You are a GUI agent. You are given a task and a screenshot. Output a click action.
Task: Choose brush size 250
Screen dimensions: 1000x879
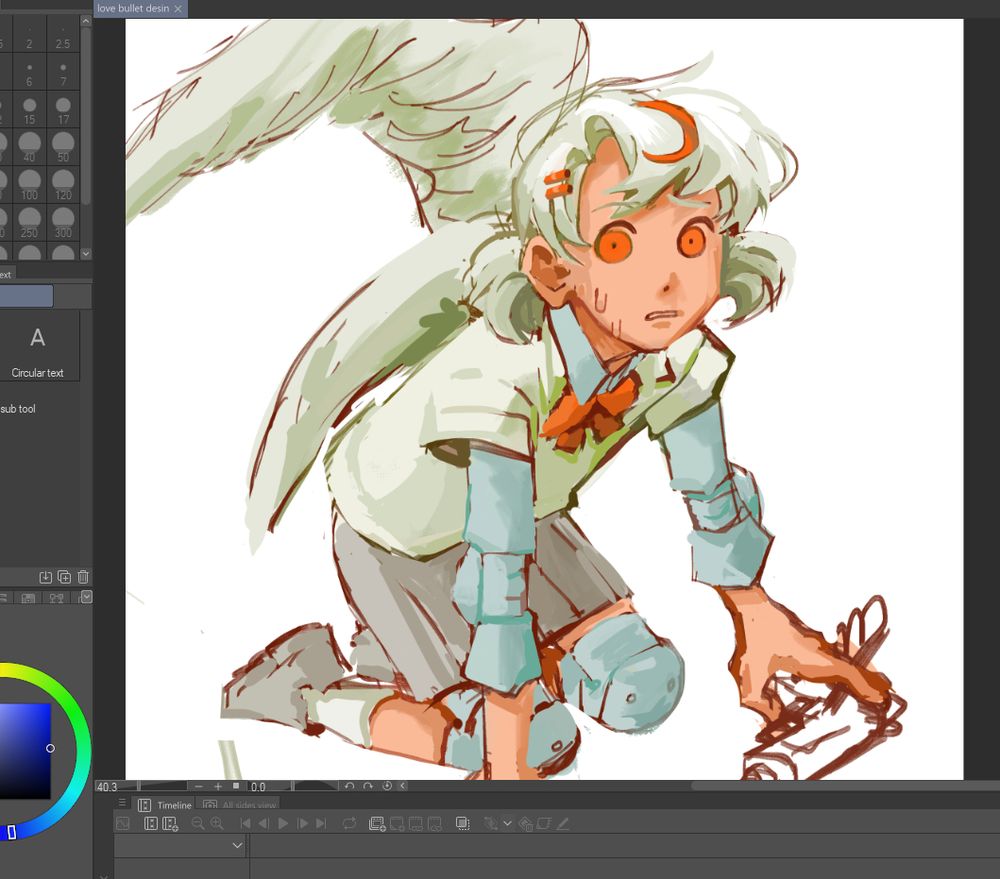point(29,222)
